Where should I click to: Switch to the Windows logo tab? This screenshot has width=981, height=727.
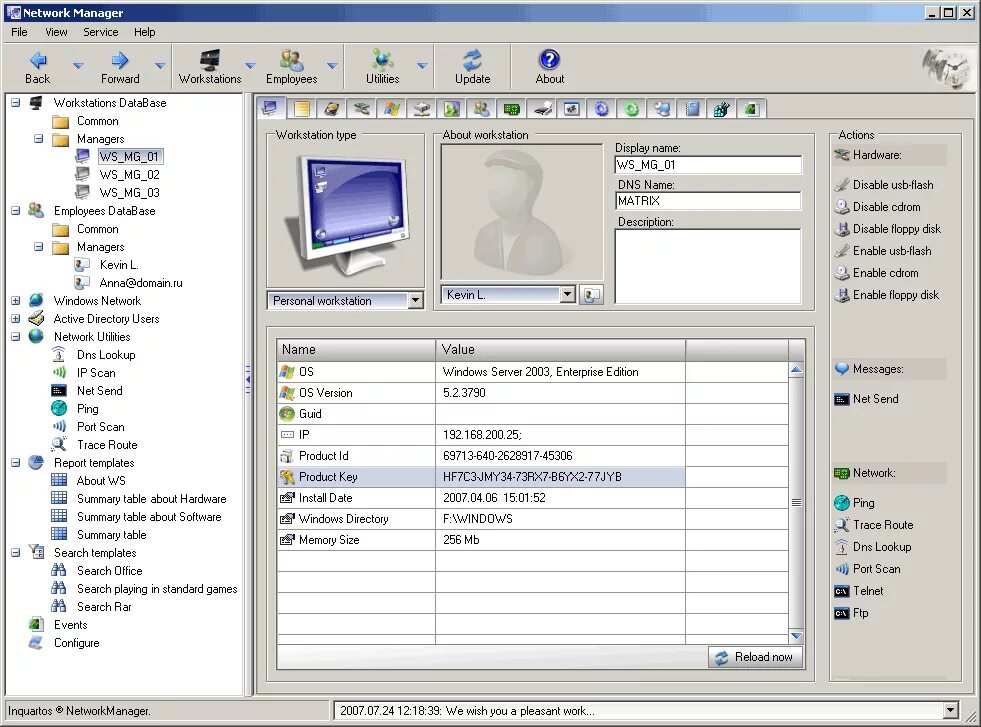click(x=392, y=109)
